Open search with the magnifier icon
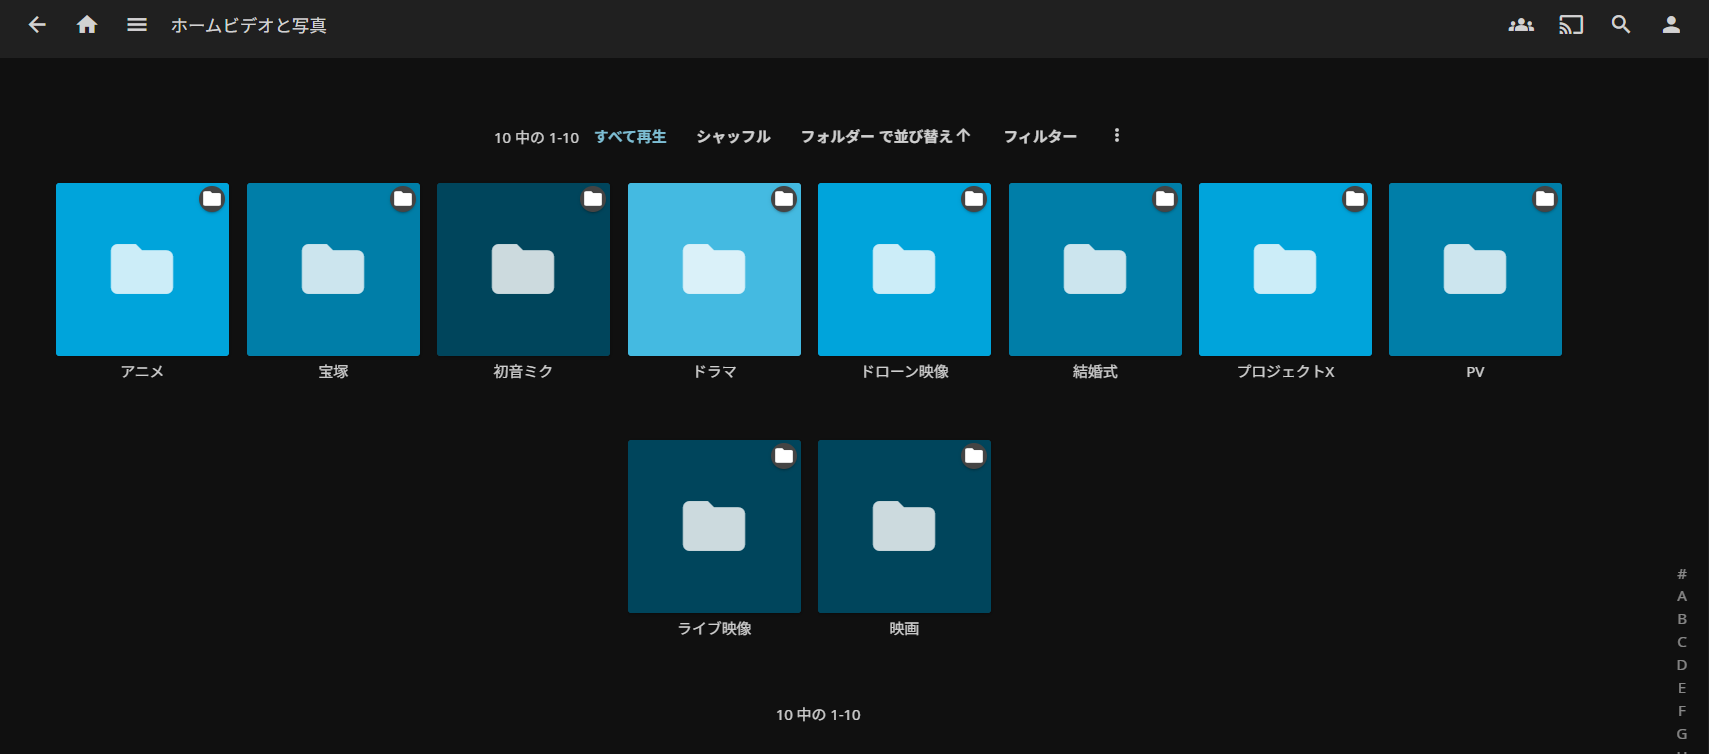1709x754 pixels. point(1621,25)
